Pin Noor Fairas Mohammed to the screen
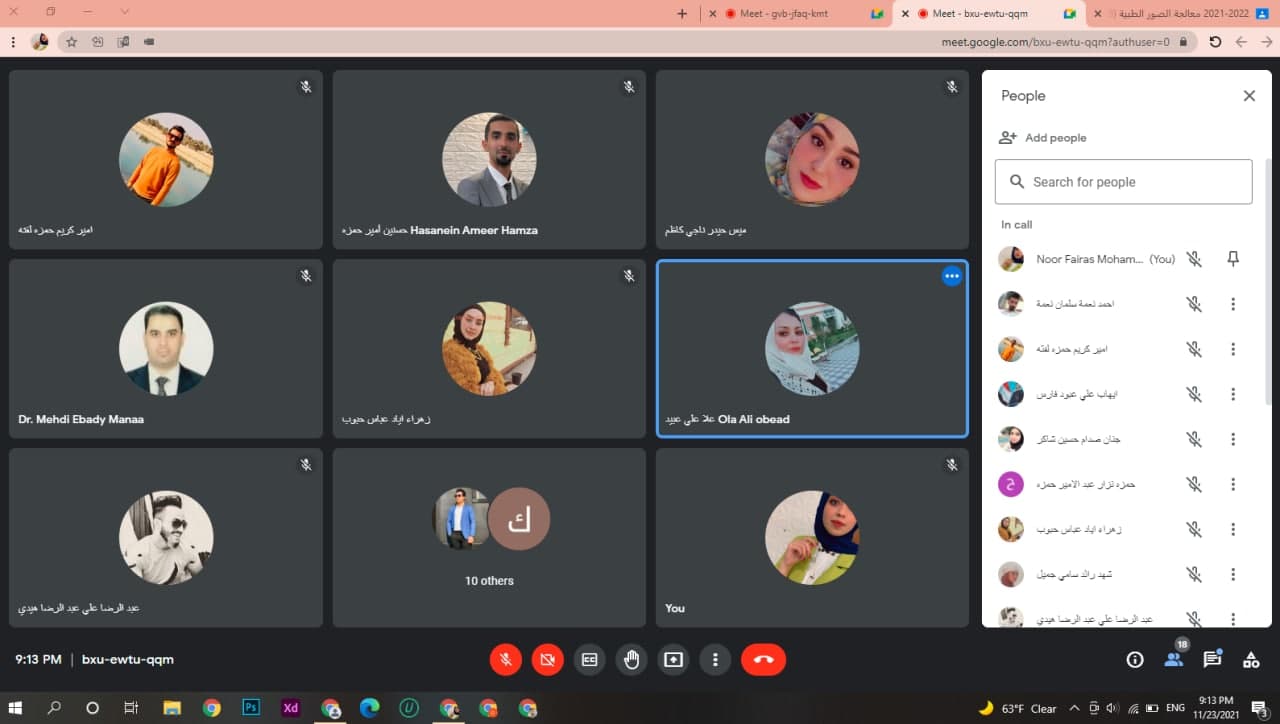The height and width of the screenshot is (724, 1280). (x=1233, y=259)
